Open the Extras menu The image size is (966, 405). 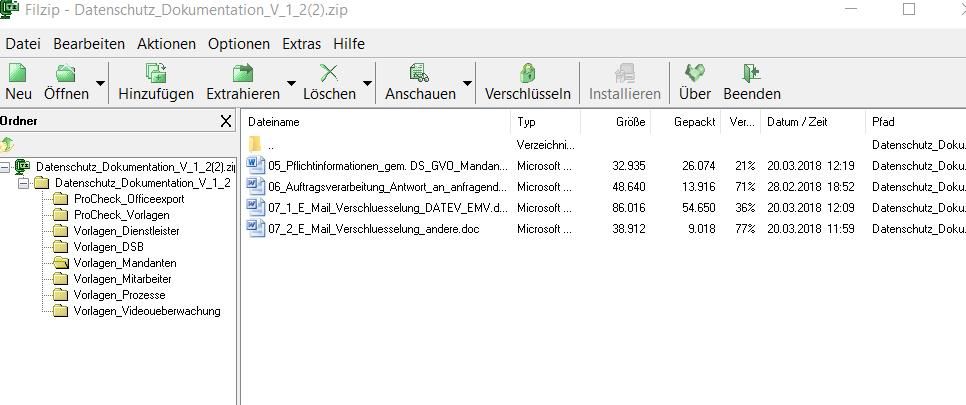[301, 44]
